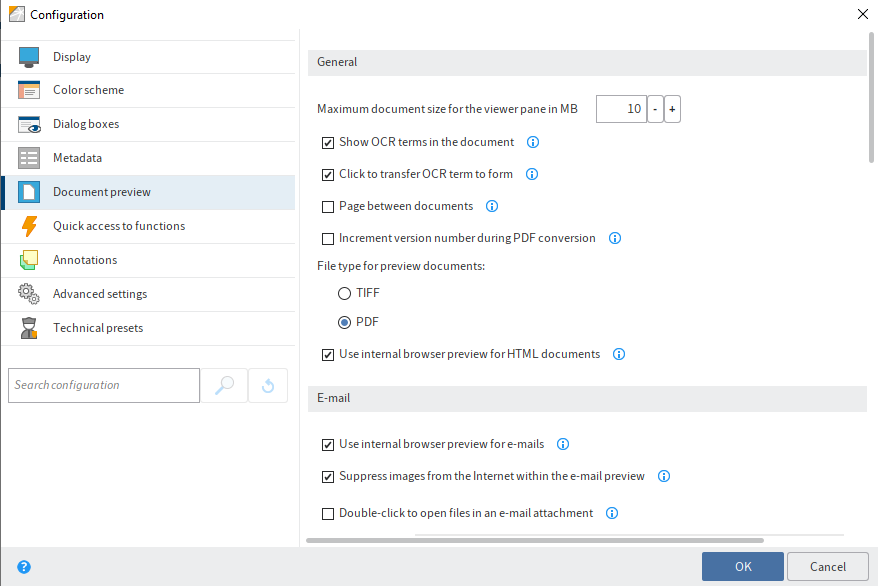Click the Advanced settings gears icon
The image size is (878, 586).
[x=29, y=294]
